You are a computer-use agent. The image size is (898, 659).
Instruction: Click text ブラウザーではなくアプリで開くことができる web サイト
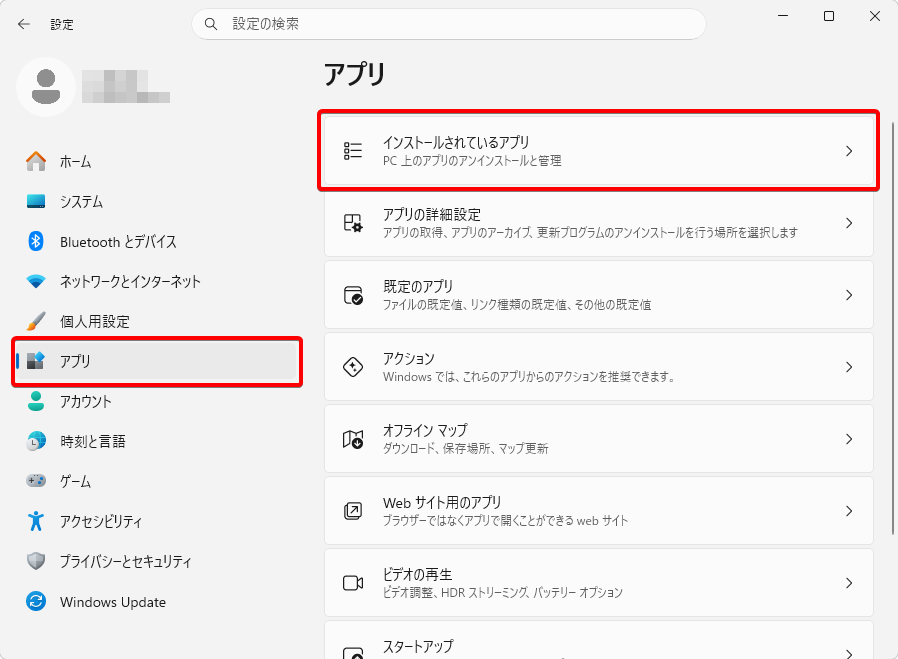coord(505,520)
